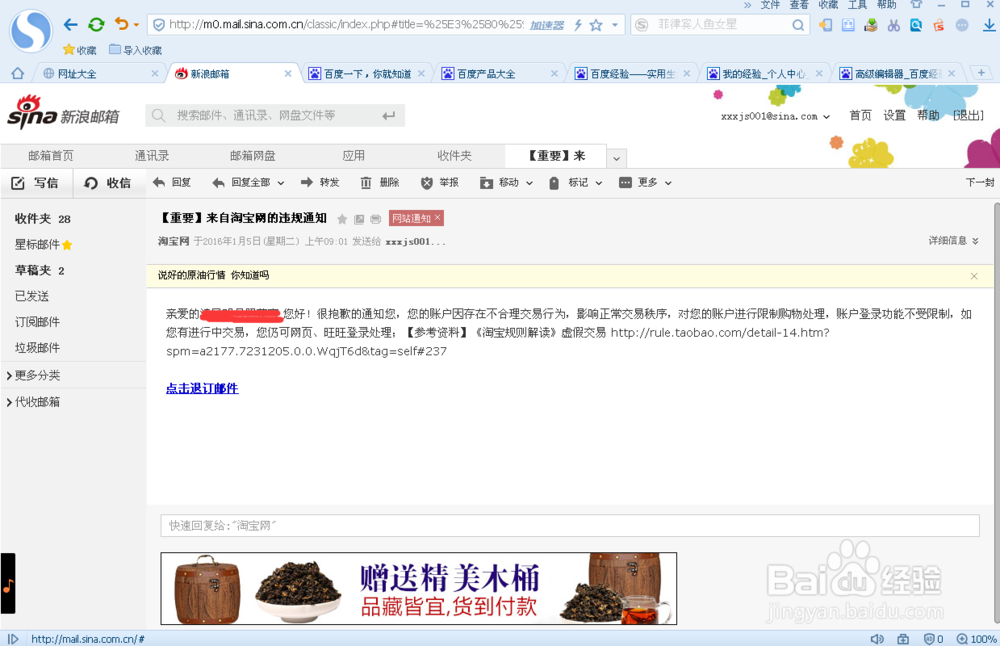1000x646 pixels.
Task: Click the 回复 reply button
Action: pyautogui.click(x=172, y=182)
